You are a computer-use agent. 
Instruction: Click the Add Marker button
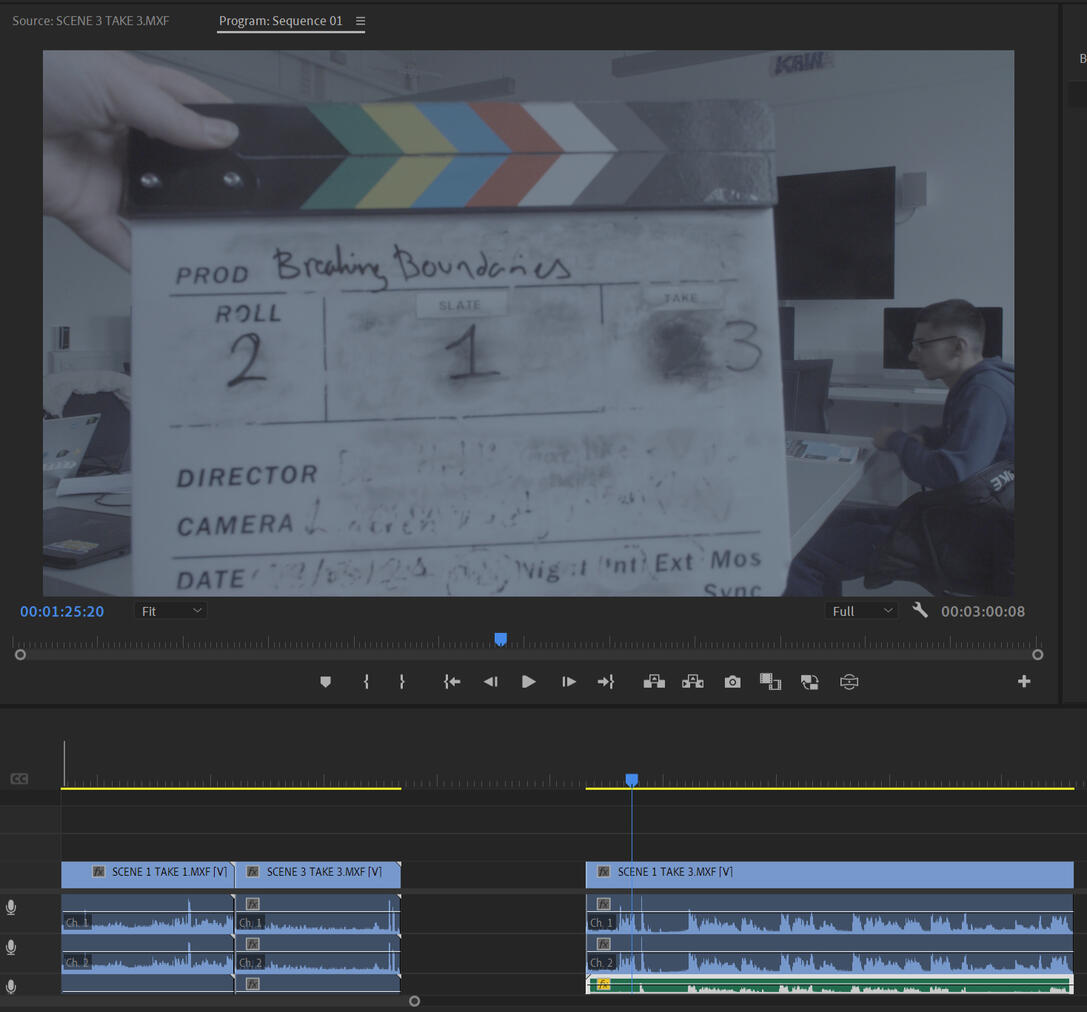[325, 682]
